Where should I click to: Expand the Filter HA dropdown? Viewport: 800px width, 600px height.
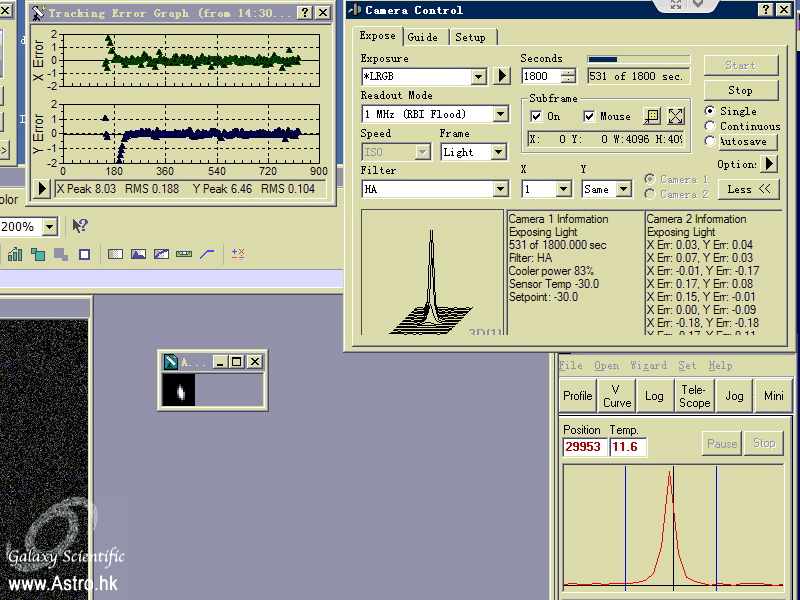pyautogui.click(x=501, y=189)
